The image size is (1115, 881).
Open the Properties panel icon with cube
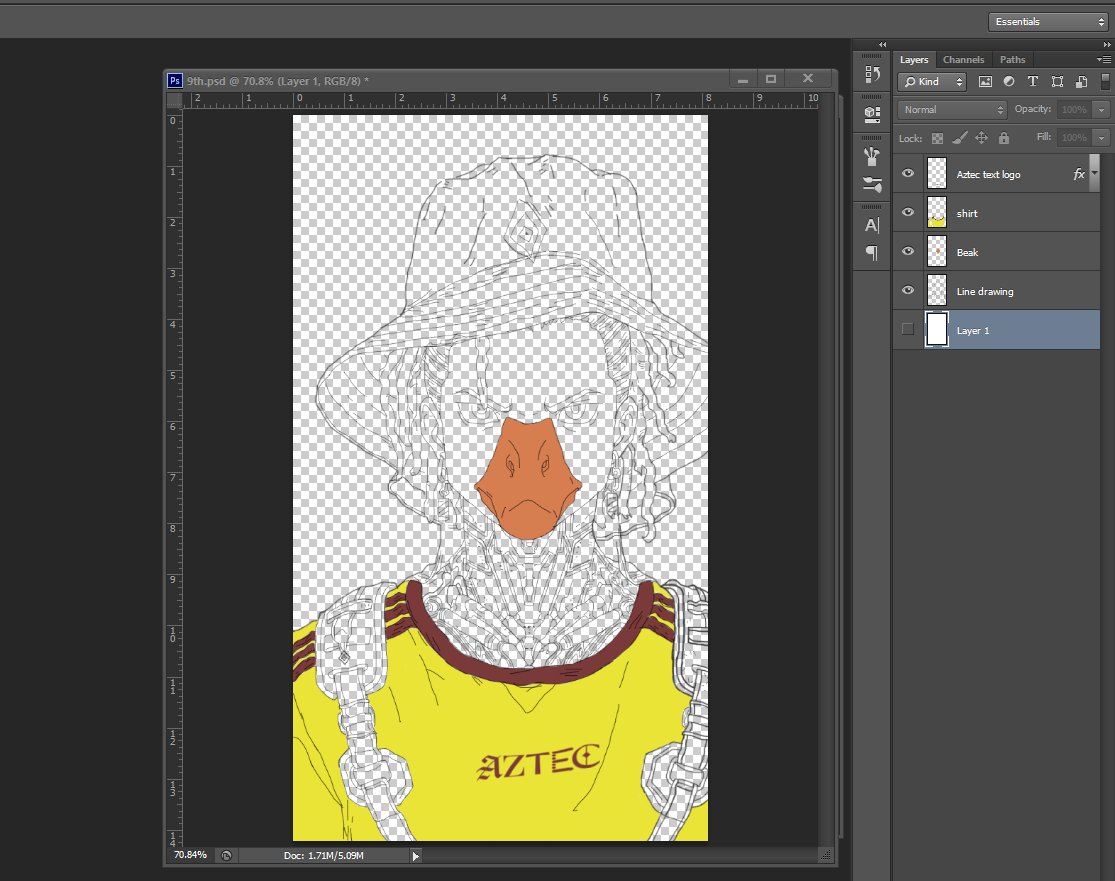click(x=872, y=114)
